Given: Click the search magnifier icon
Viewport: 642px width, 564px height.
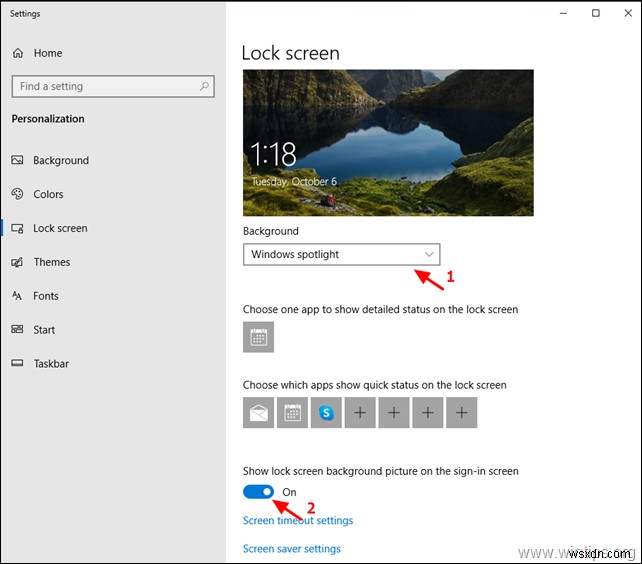Looking at the screenshot, I should pyautogui.click(x=204, y=86).
